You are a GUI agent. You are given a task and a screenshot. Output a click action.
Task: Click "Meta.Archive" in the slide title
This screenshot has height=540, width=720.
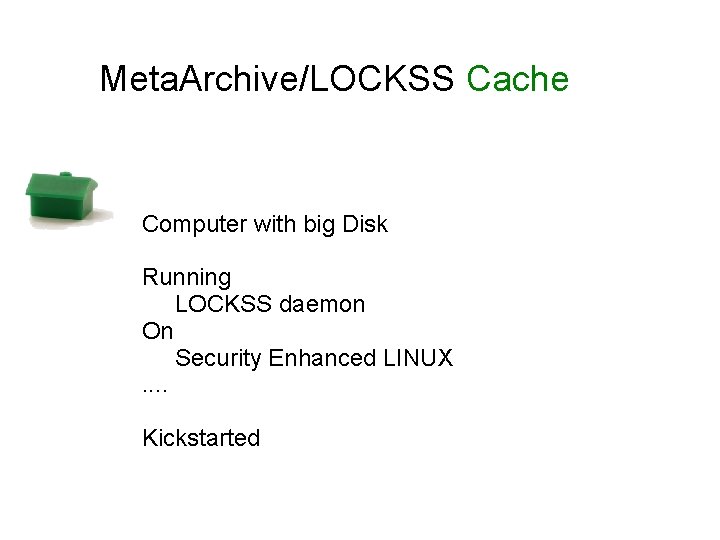click(197, 78)
